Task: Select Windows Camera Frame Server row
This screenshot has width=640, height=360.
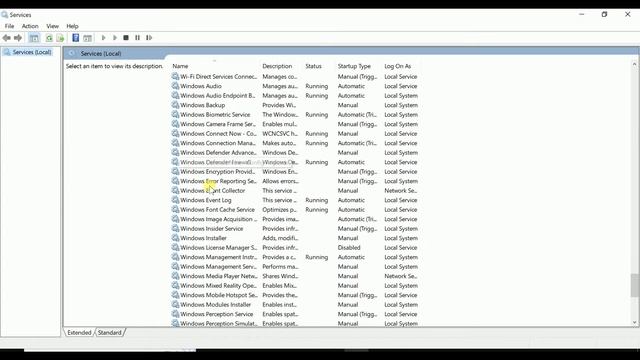Action: pos(296,124)
